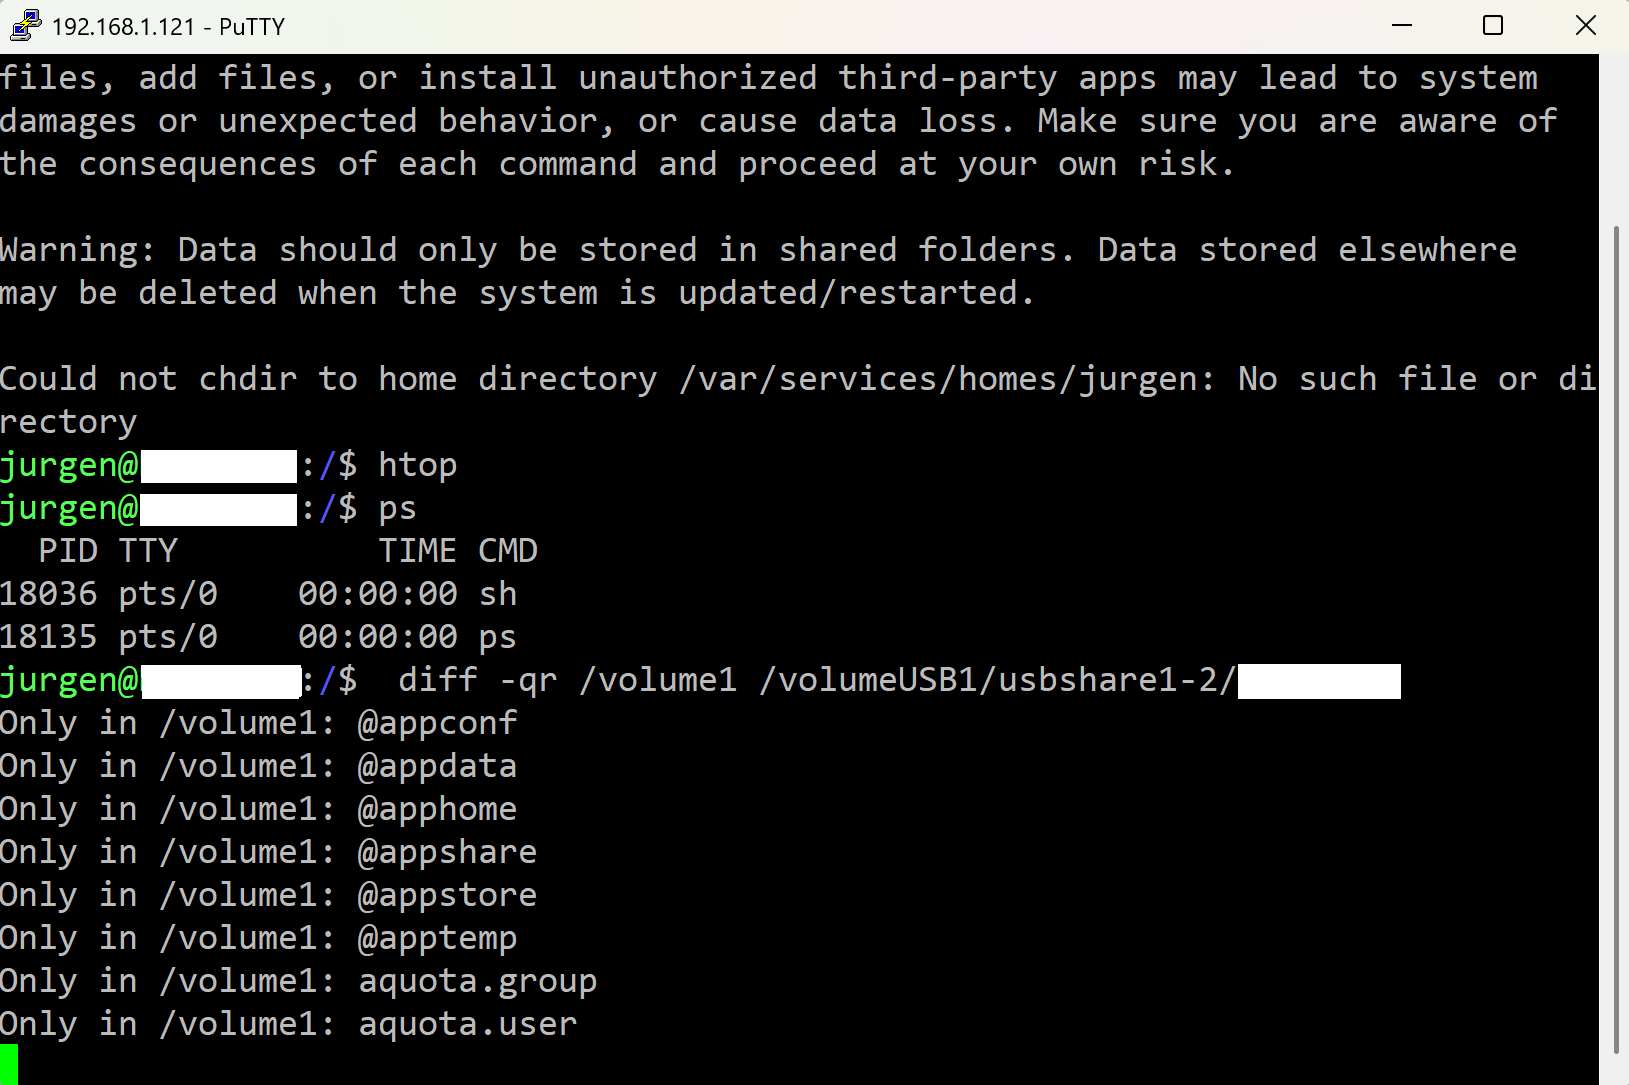Click the /volumeUSB1/usbshare1-2/ path argument
This screenshot has height=1085, width=1629.
pos(997,681)
